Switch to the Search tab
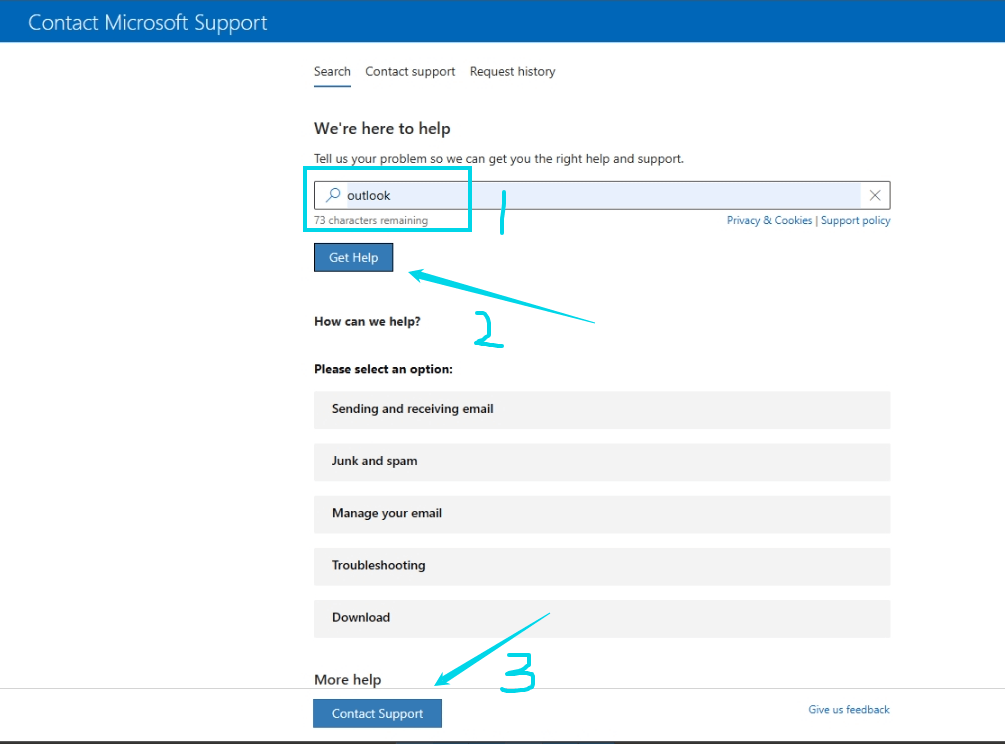The width and height of the screenshot is (1005, 744). pos(332,72)
